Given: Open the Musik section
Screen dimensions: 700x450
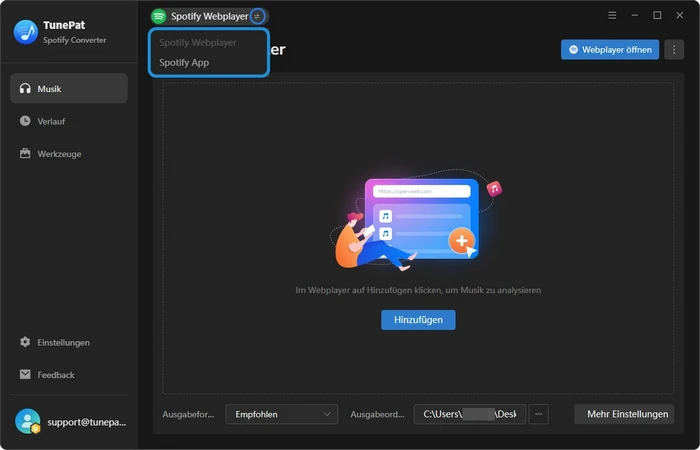Looking at the screenshot, I should (x=69, y=88).
